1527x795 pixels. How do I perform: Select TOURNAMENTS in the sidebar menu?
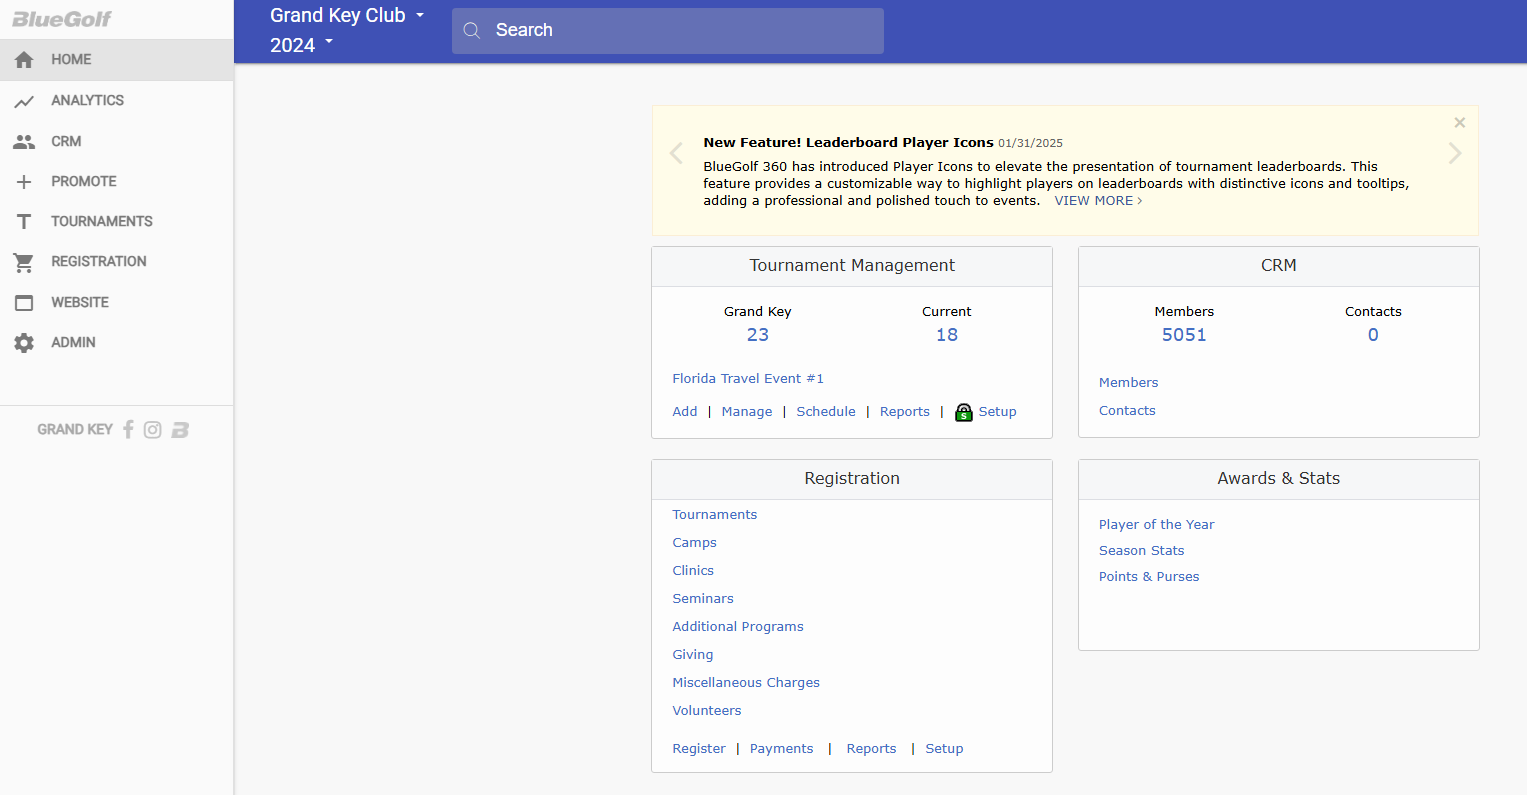point(116,222)
